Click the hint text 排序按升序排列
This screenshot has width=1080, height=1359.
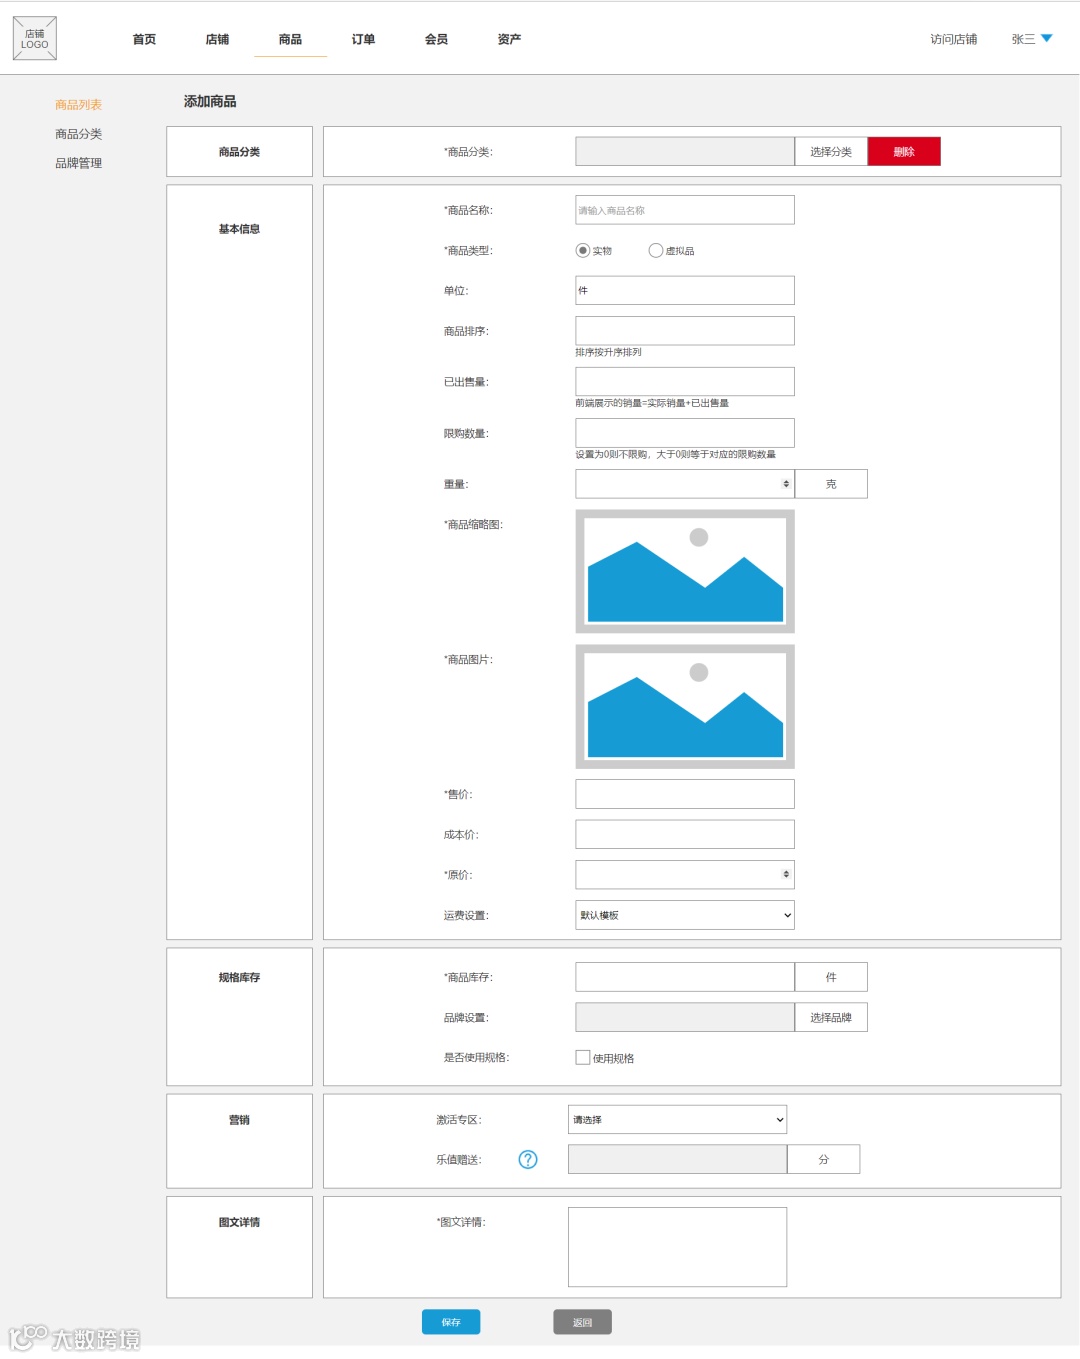(x=608, y=352)
